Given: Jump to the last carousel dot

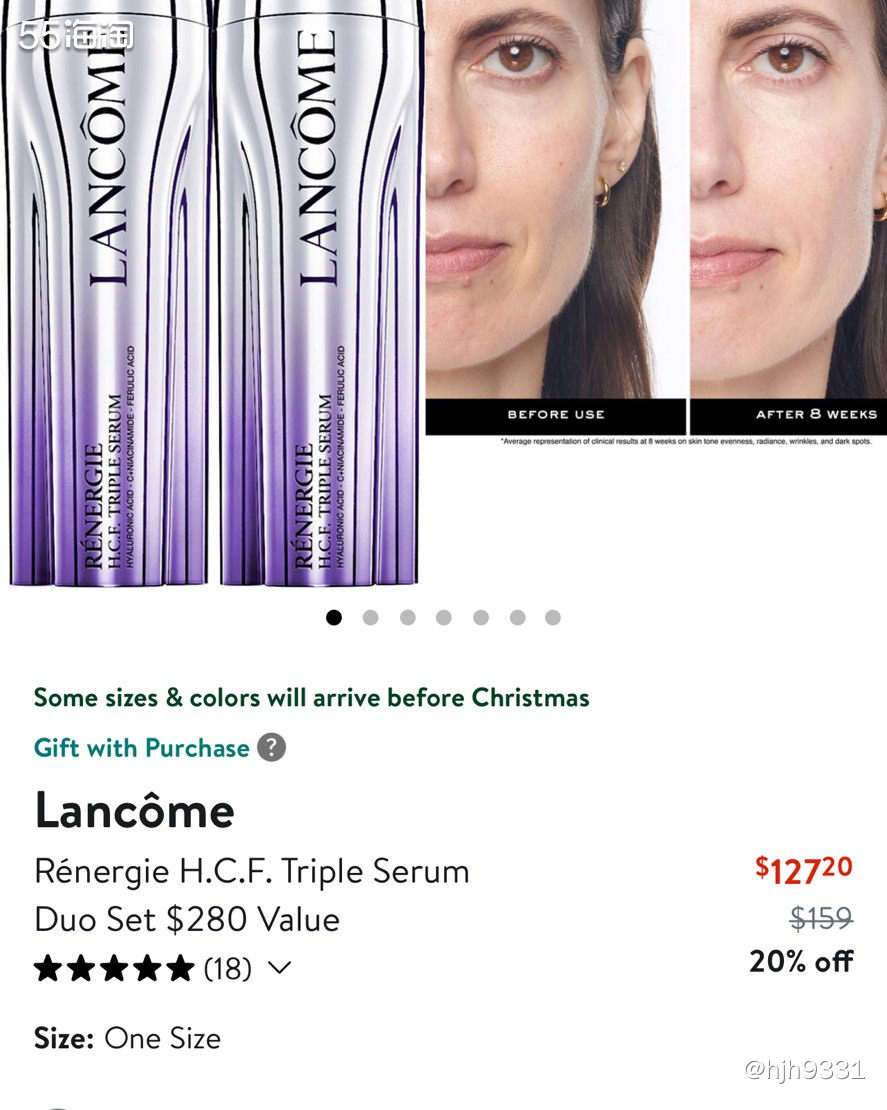Looking at the screenshot, I should (553, 618).
